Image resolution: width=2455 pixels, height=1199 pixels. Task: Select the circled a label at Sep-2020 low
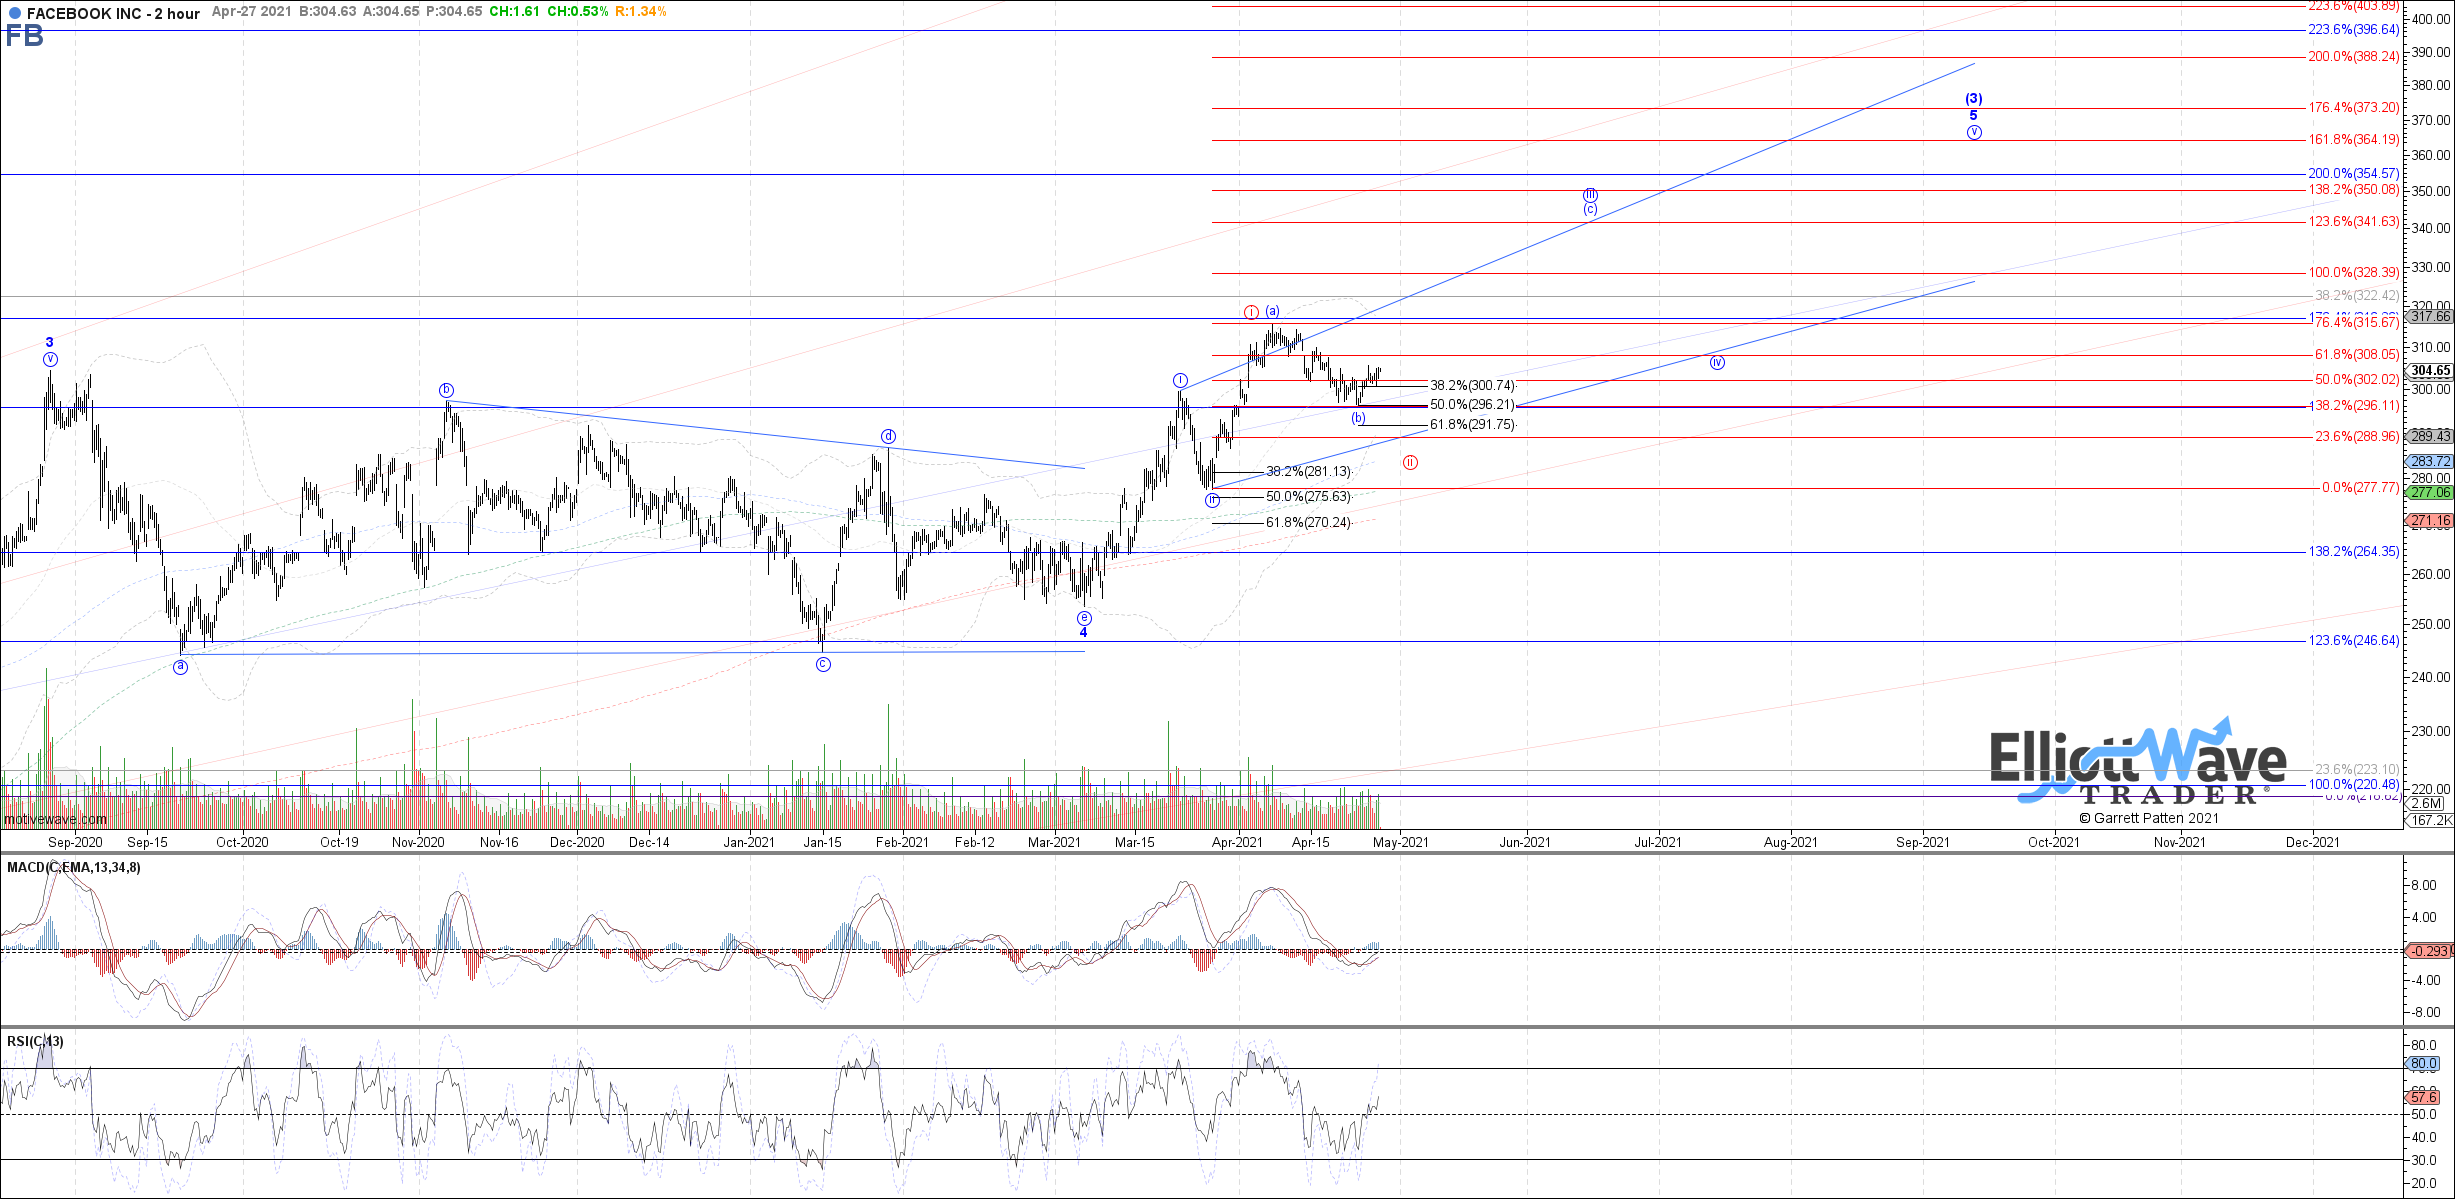click(180, 667)
